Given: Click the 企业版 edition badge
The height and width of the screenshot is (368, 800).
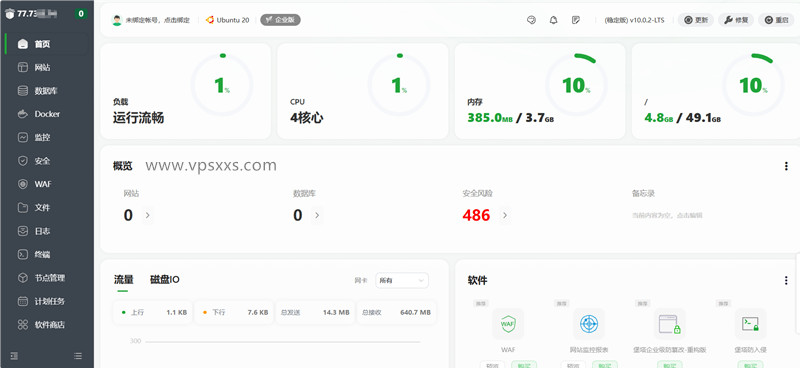Looking at the screenshot, I should click(x=280, y=20).
